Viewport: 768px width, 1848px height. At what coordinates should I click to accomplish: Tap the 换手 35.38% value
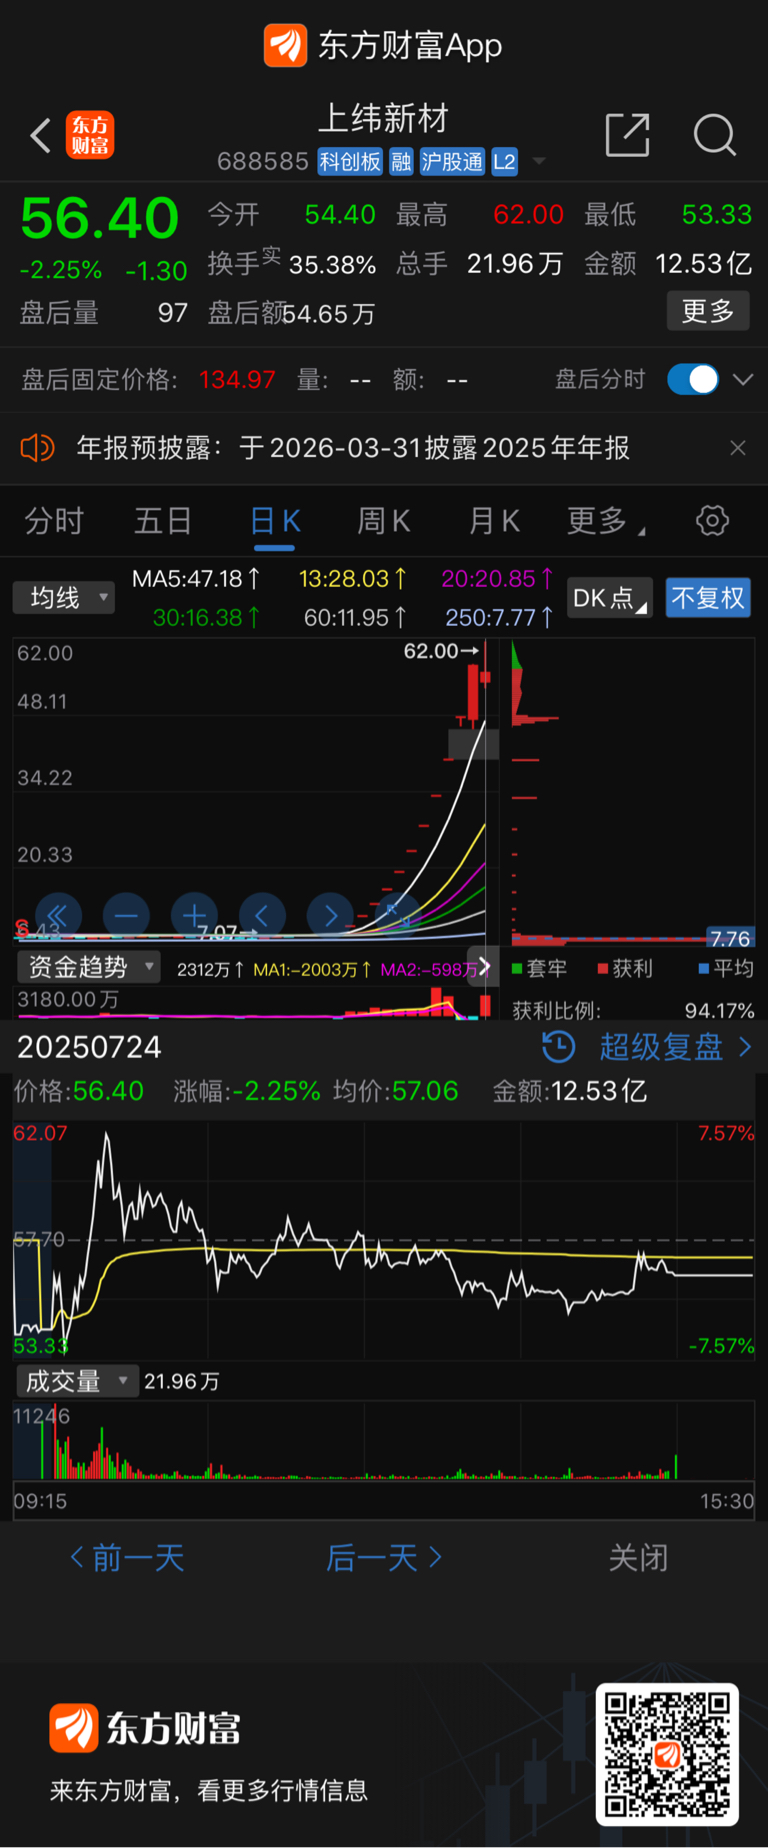click(333, 265)
